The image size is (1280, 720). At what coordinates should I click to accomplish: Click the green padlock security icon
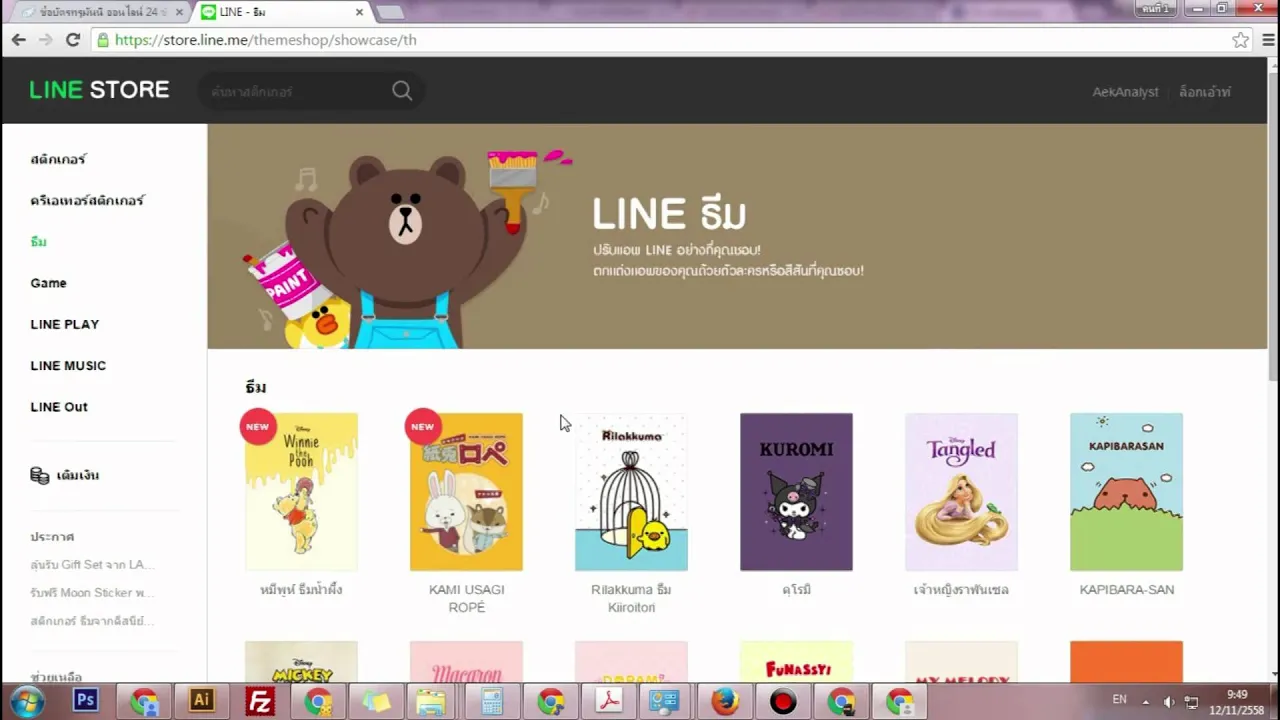(x=102, y=40)
